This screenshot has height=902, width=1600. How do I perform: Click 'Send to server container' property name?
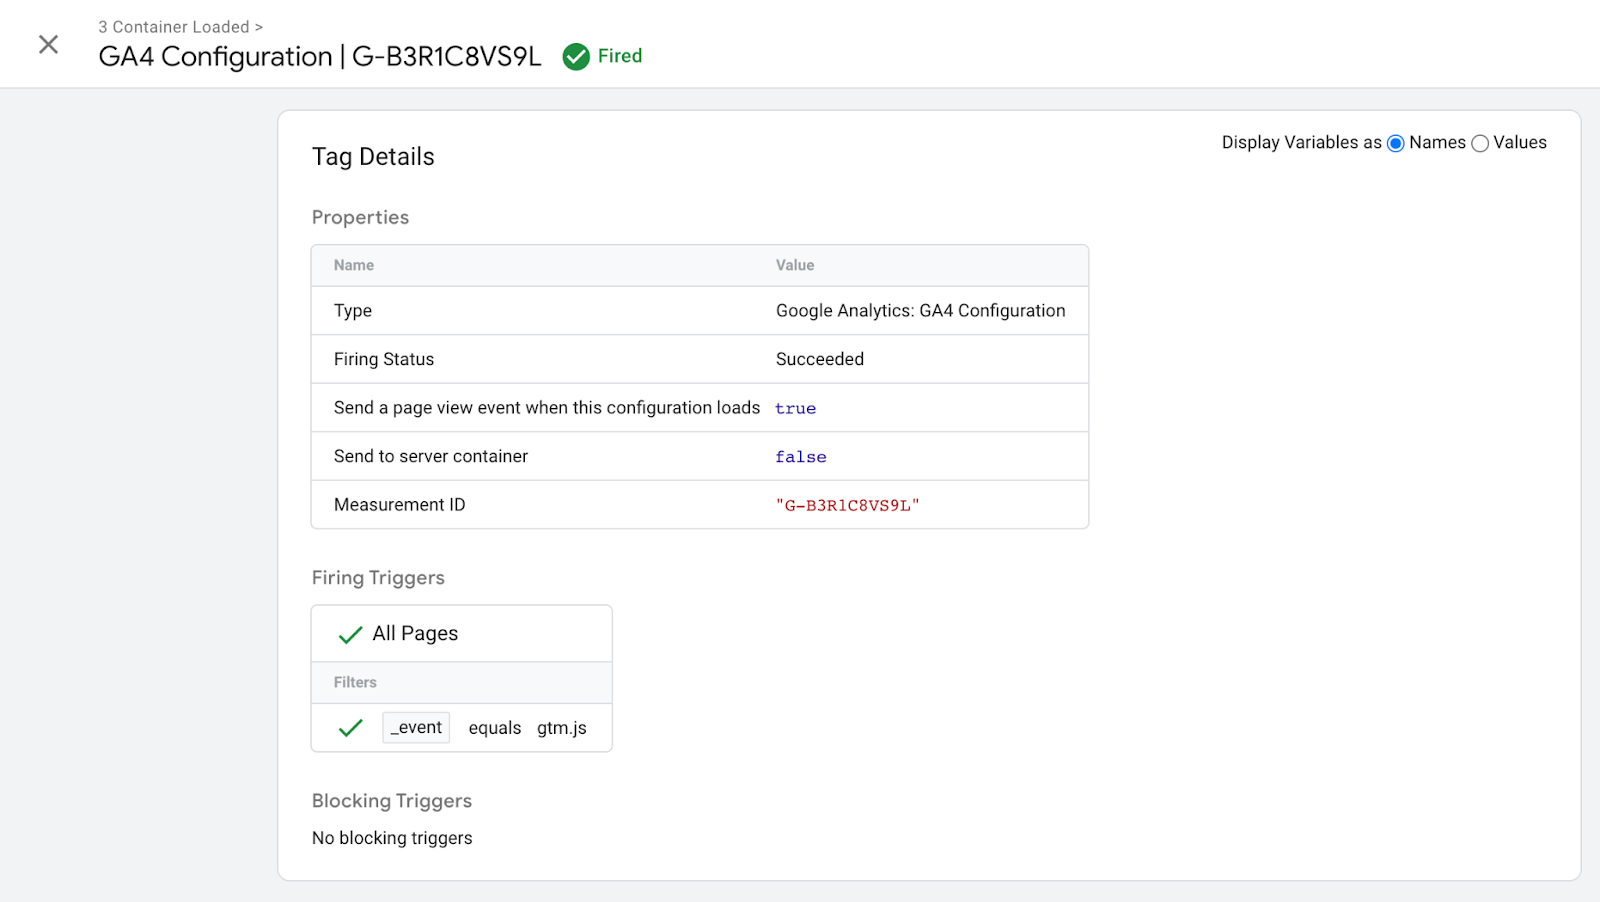[431, 456]
